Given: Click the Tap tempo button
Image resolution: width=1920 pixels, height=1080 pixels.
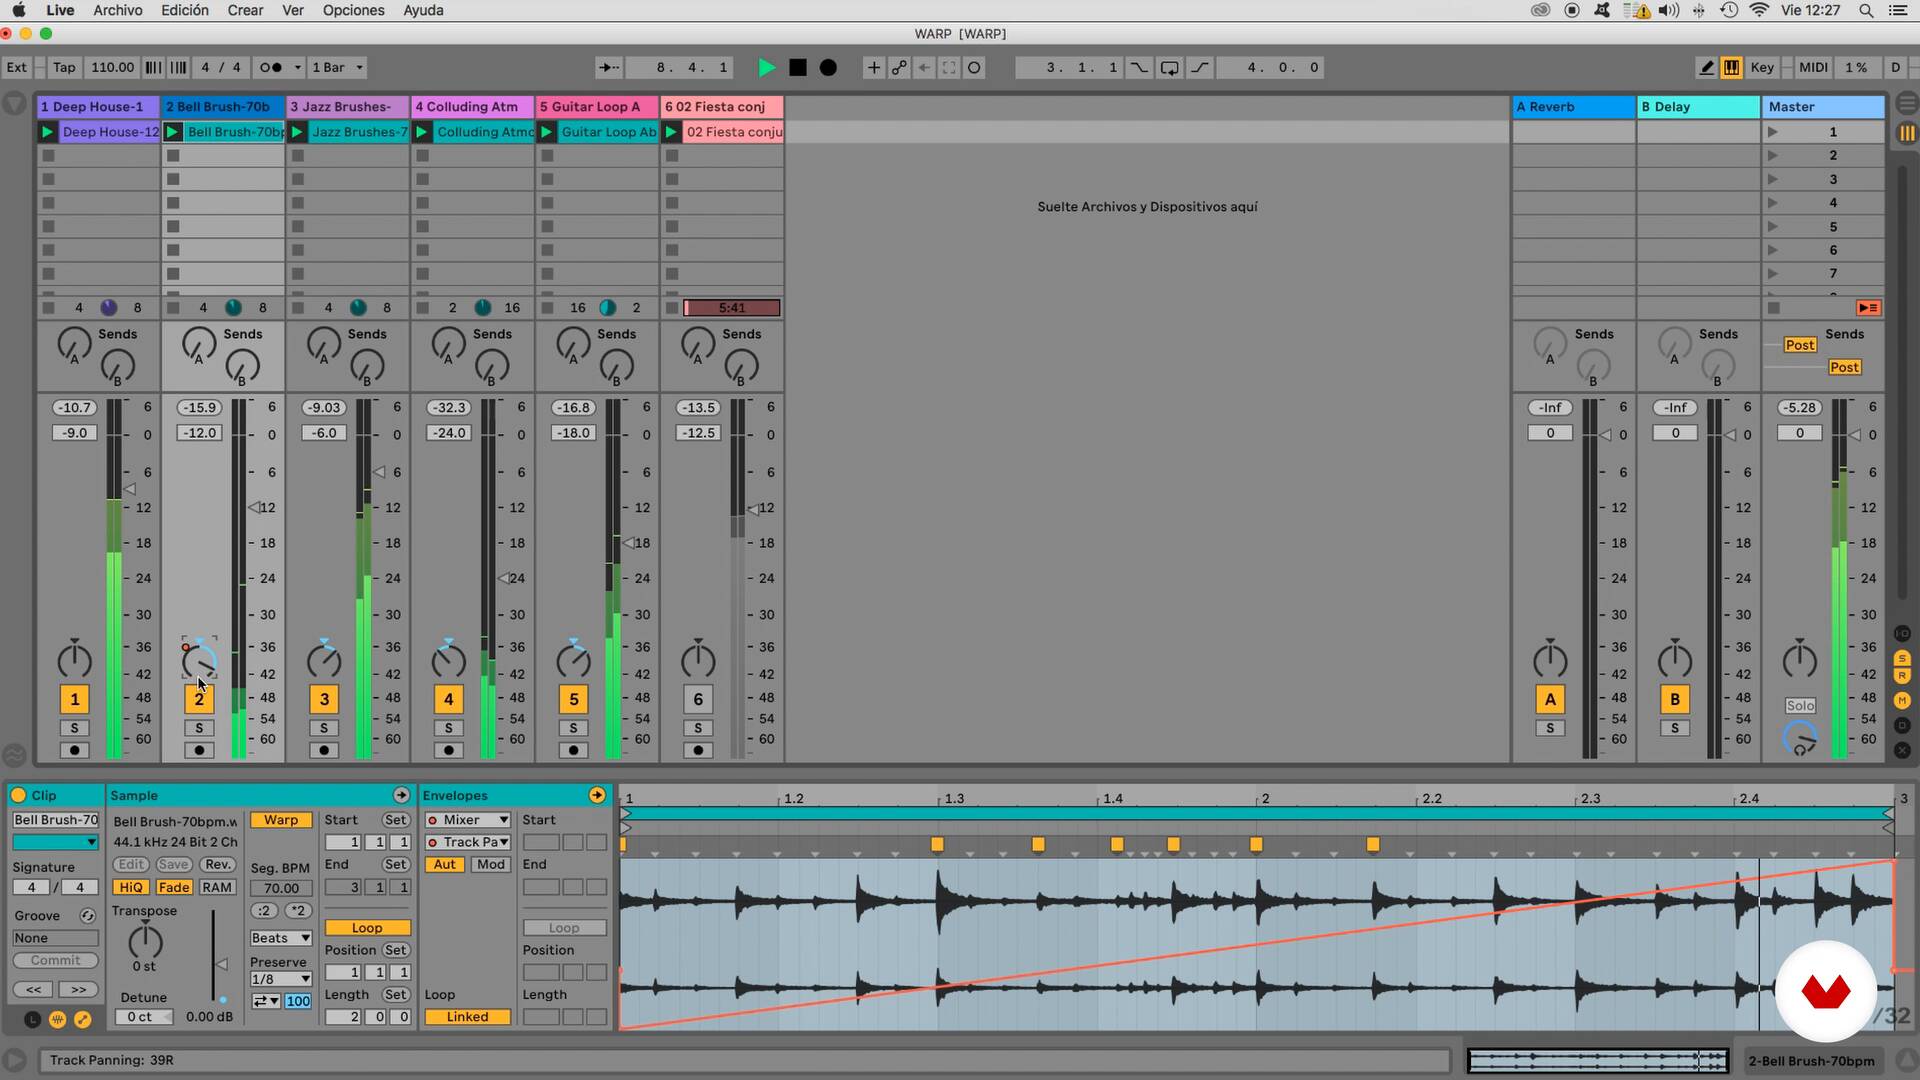Looking at the screenshot, I should coord(64,67).
